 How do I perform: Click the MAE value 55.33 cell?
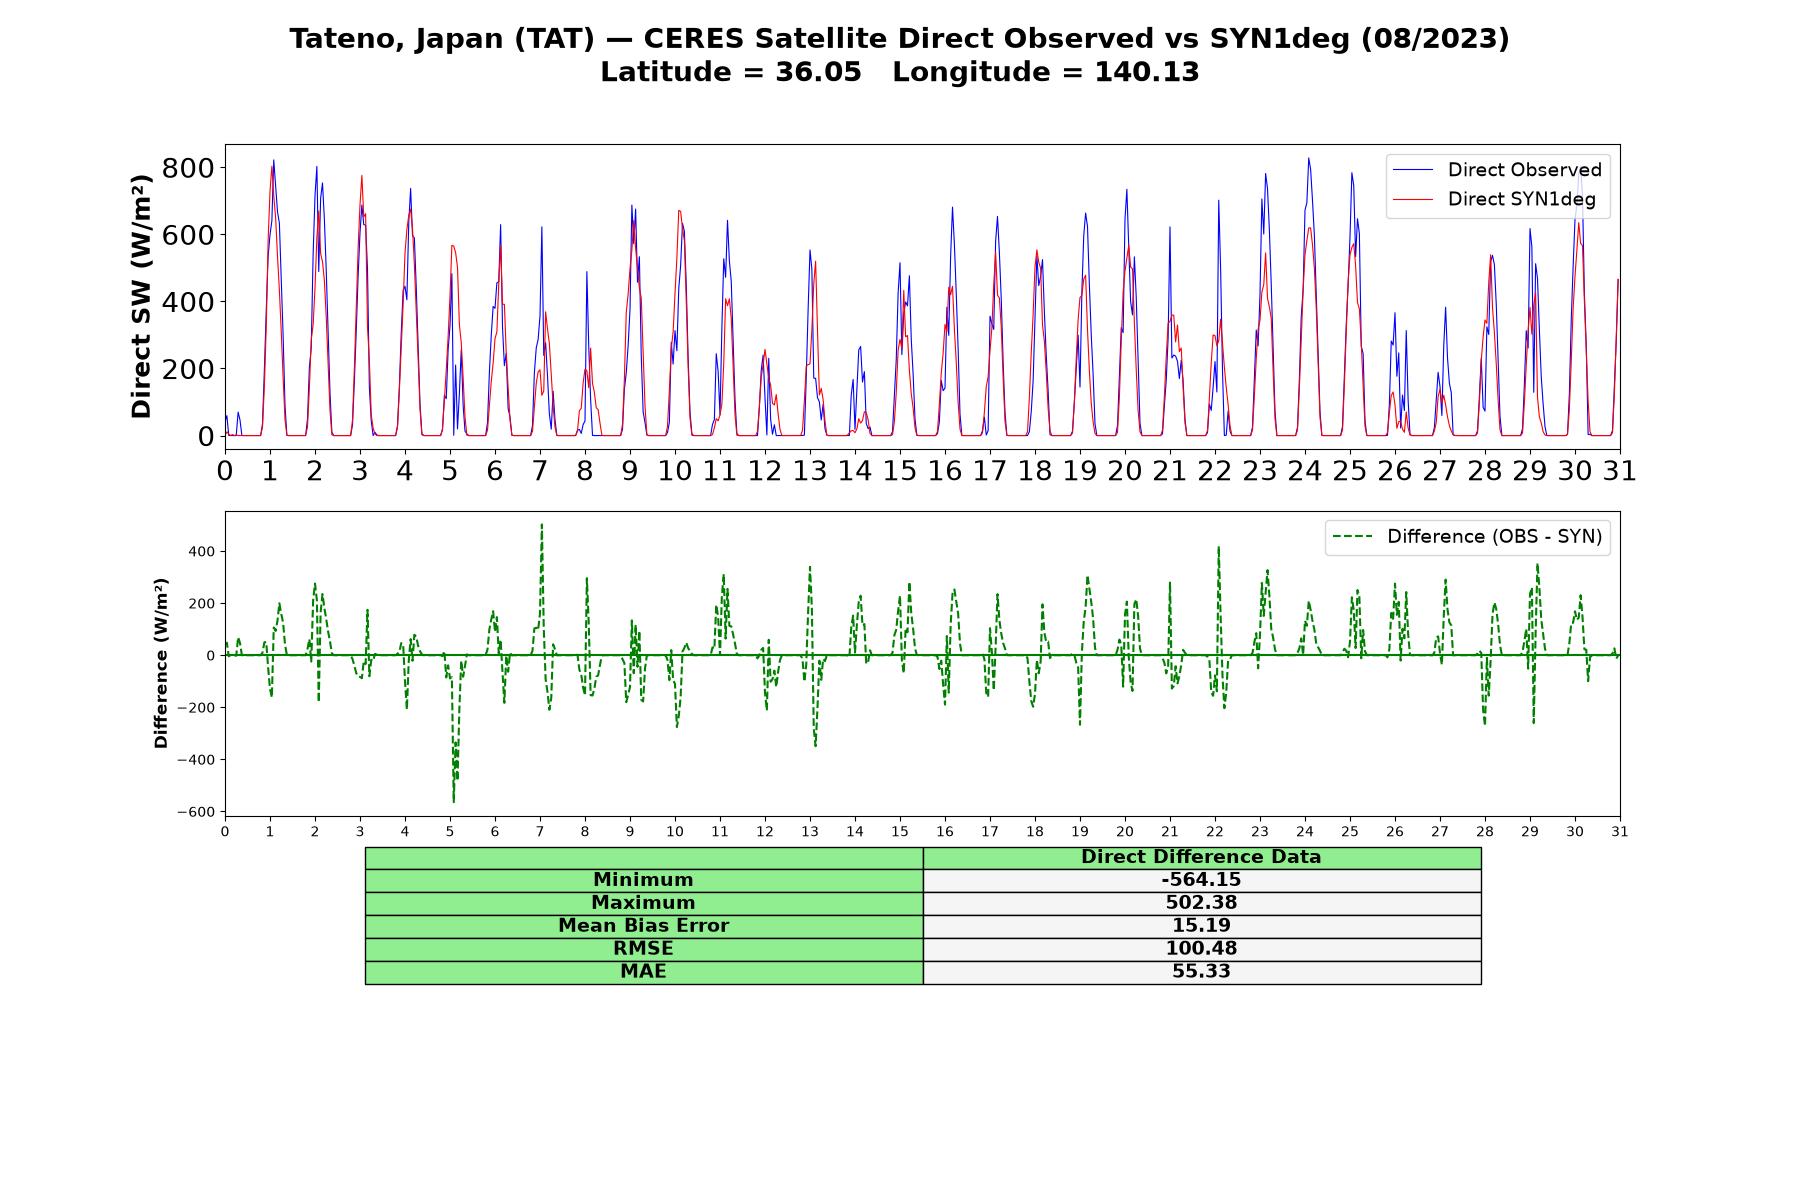coord(1202,972)
